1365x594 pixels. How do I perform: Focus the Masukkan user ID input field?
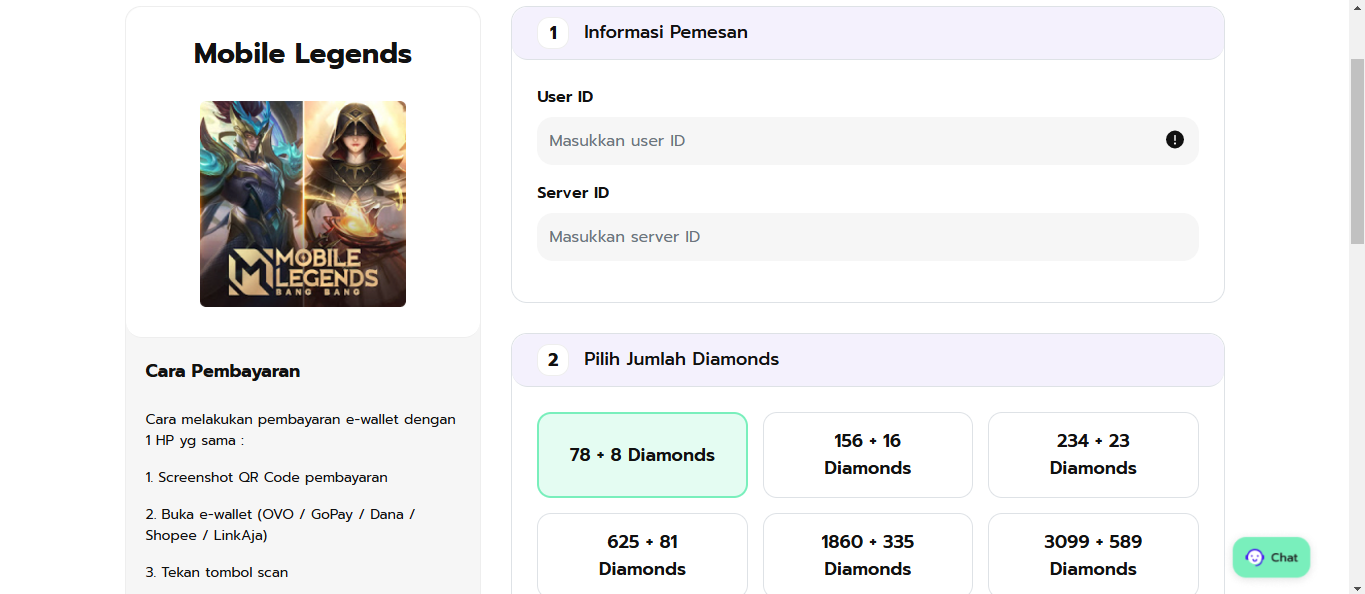868,141
